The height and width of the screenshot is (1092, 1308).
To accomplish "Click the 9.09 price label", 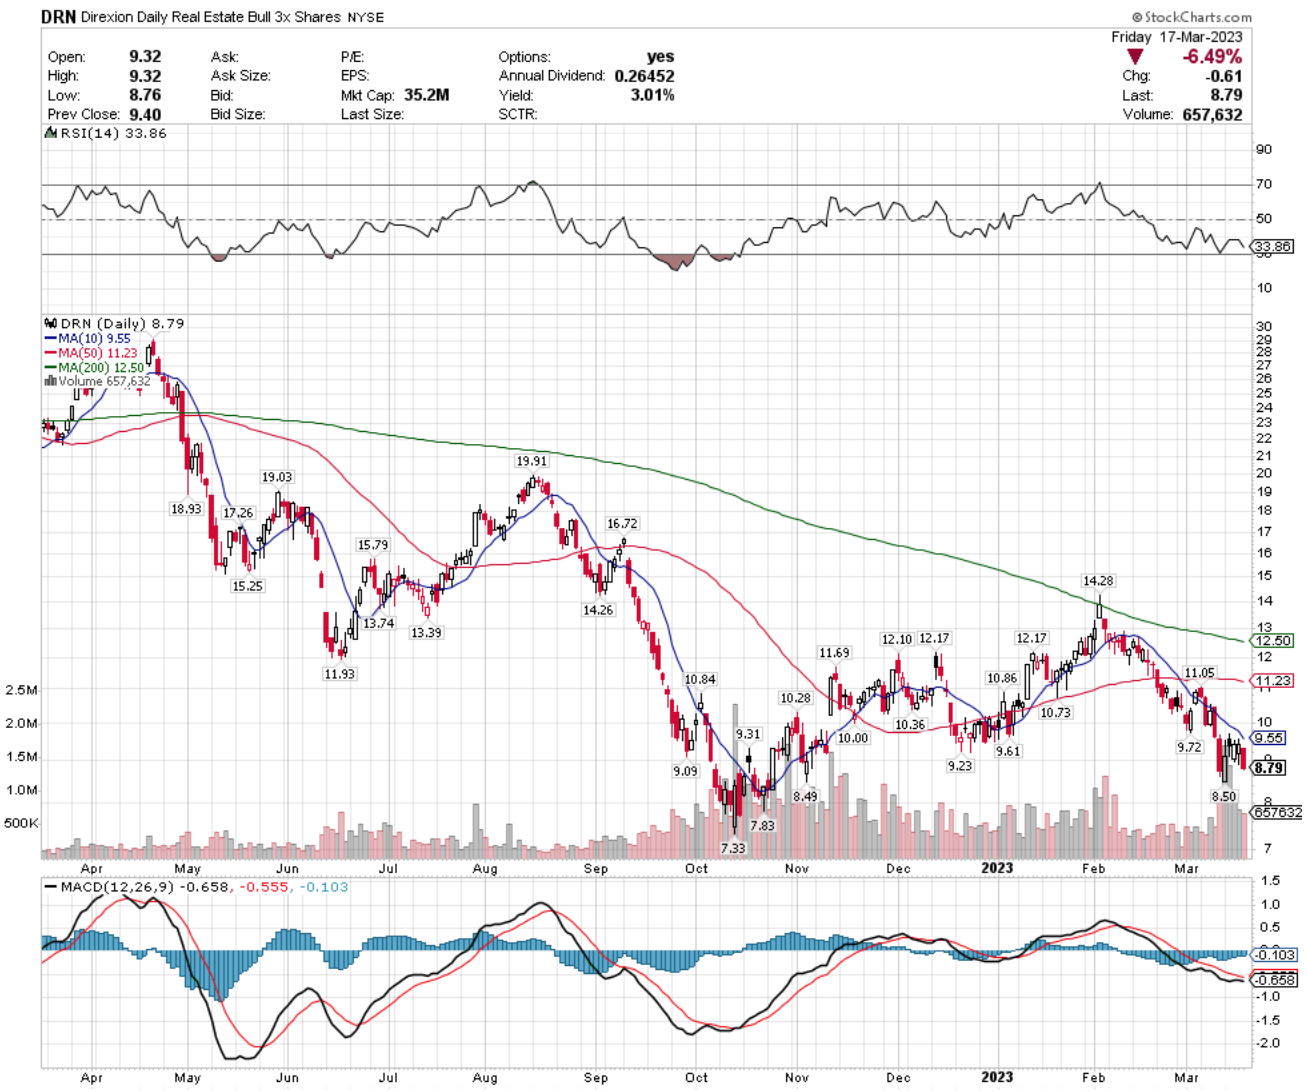I will tap(686, 772).
